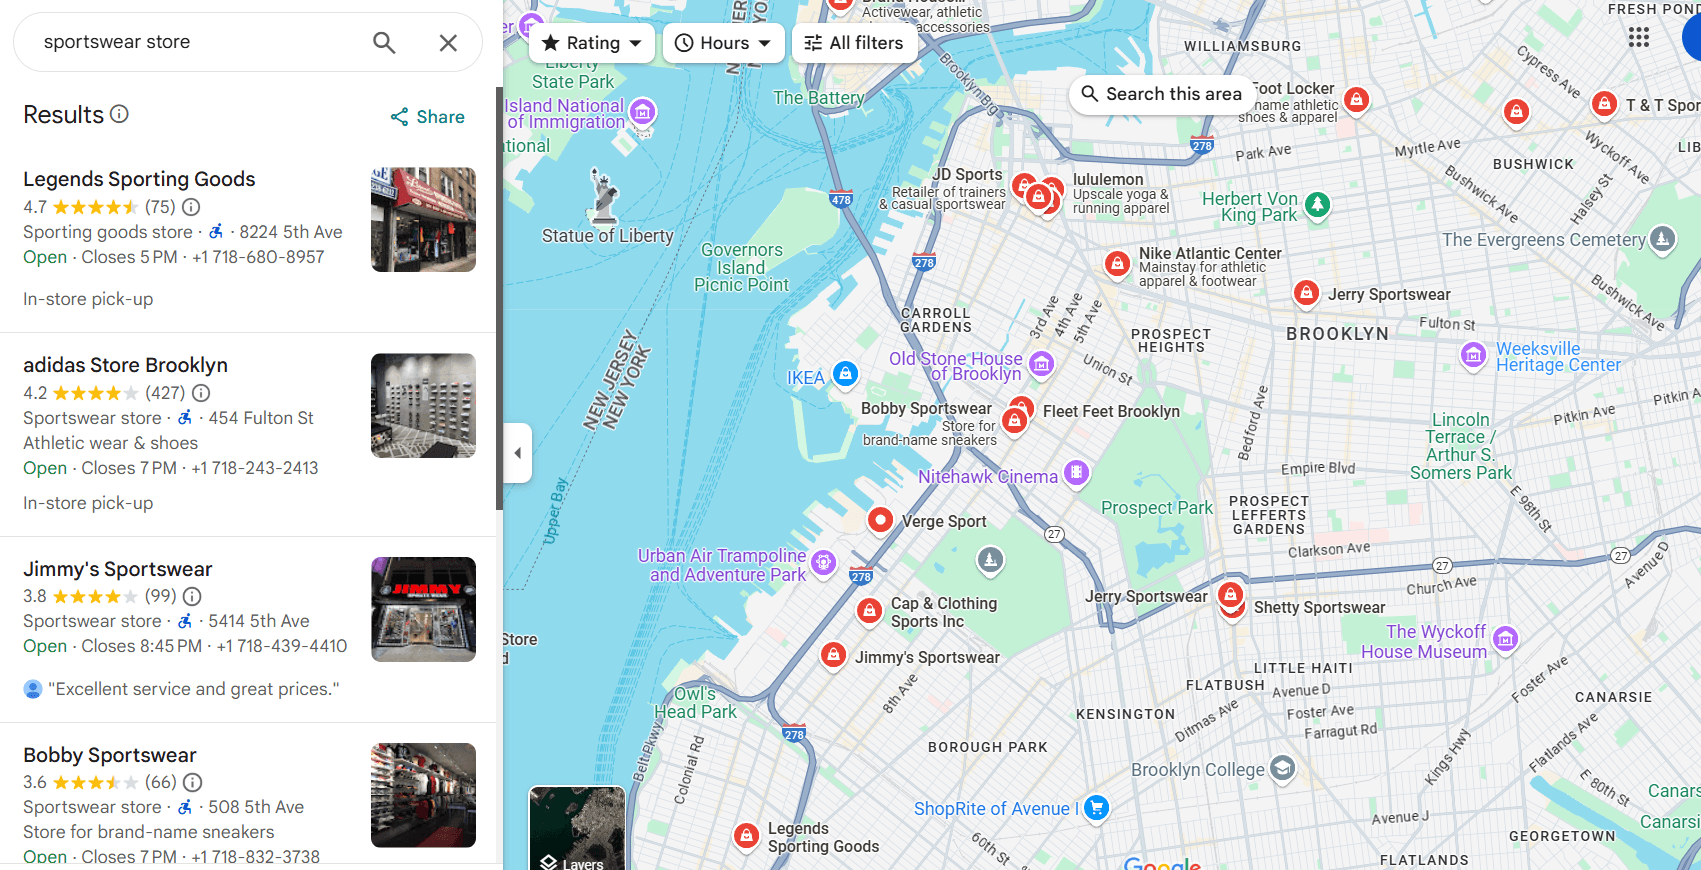View Jimmy's Sportswear storefront photo
Screen dimensions: 1701x870
click(423, 610)
